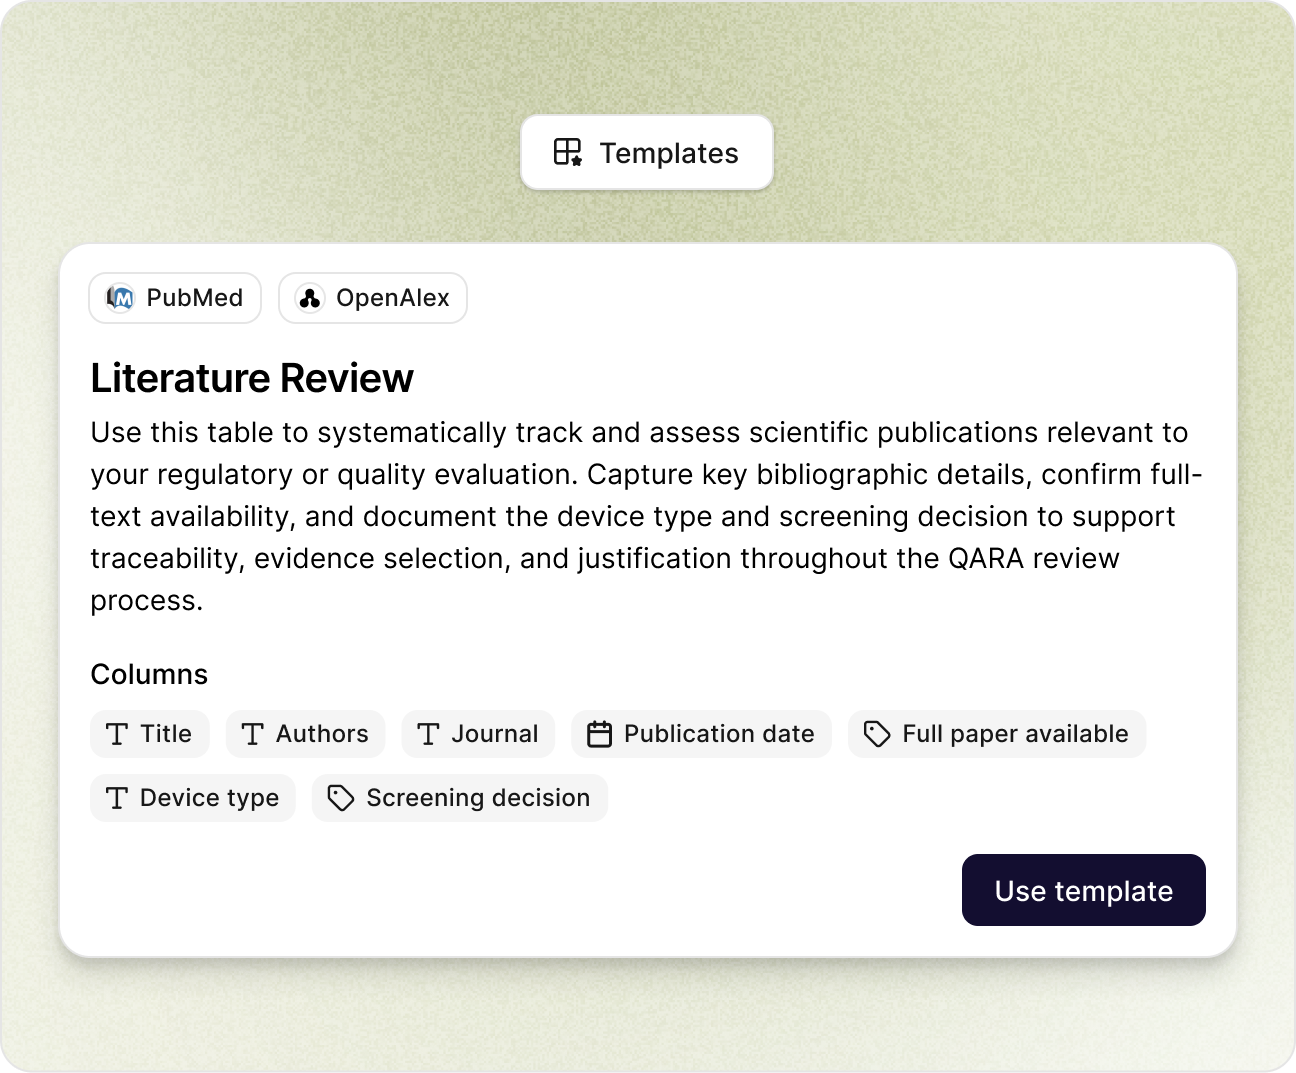Choose the Device type column chip
Viewport: 1296px width, 1073px height.
193,798
